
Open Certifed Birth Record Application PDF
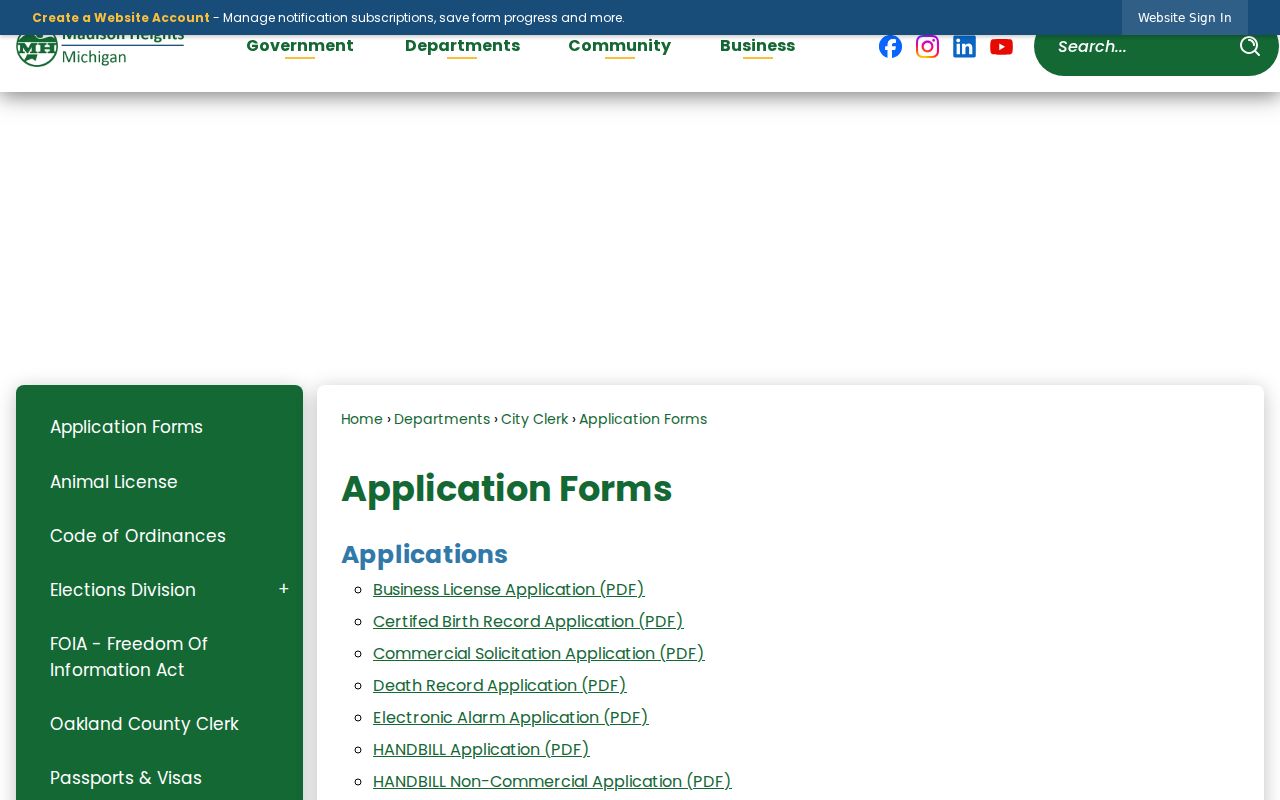tap(528, 622)
